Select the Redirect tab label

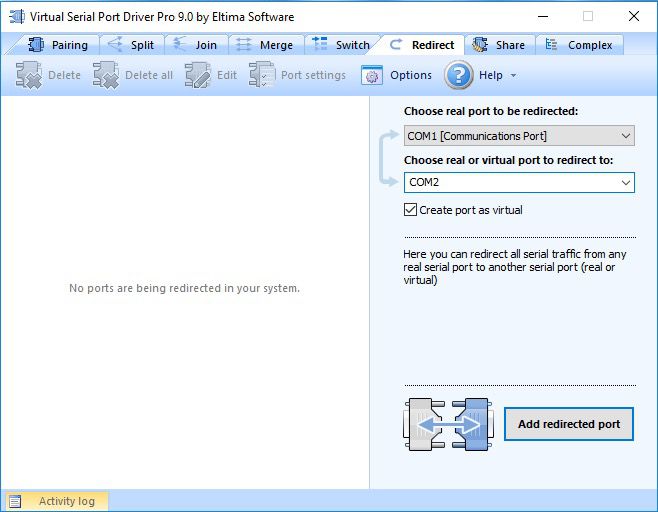point(433,45)
